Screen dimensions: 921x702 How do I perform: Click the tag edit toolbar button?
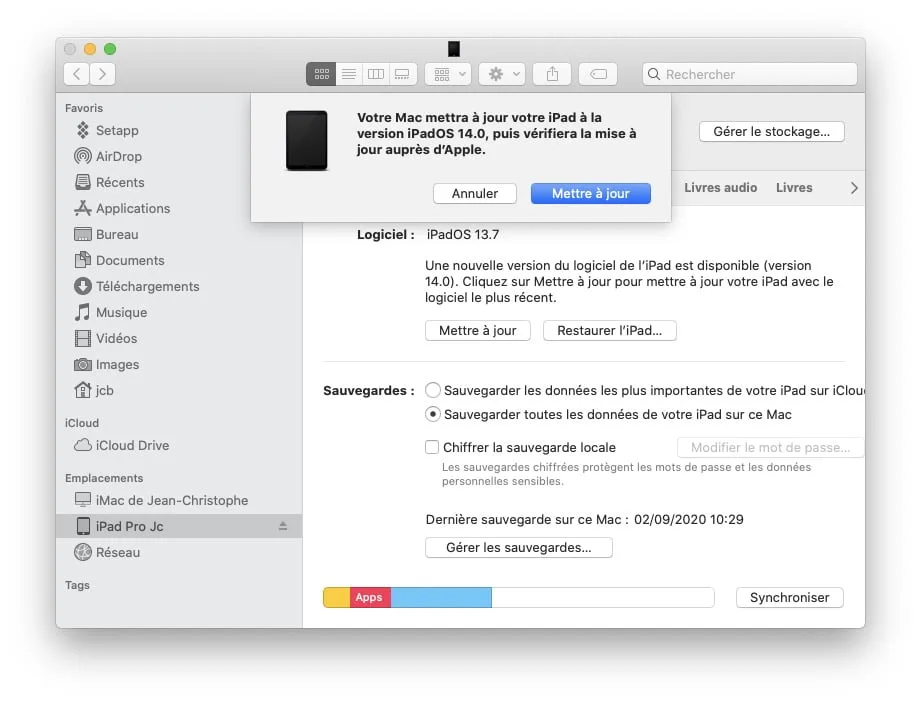tap(598, 74)
